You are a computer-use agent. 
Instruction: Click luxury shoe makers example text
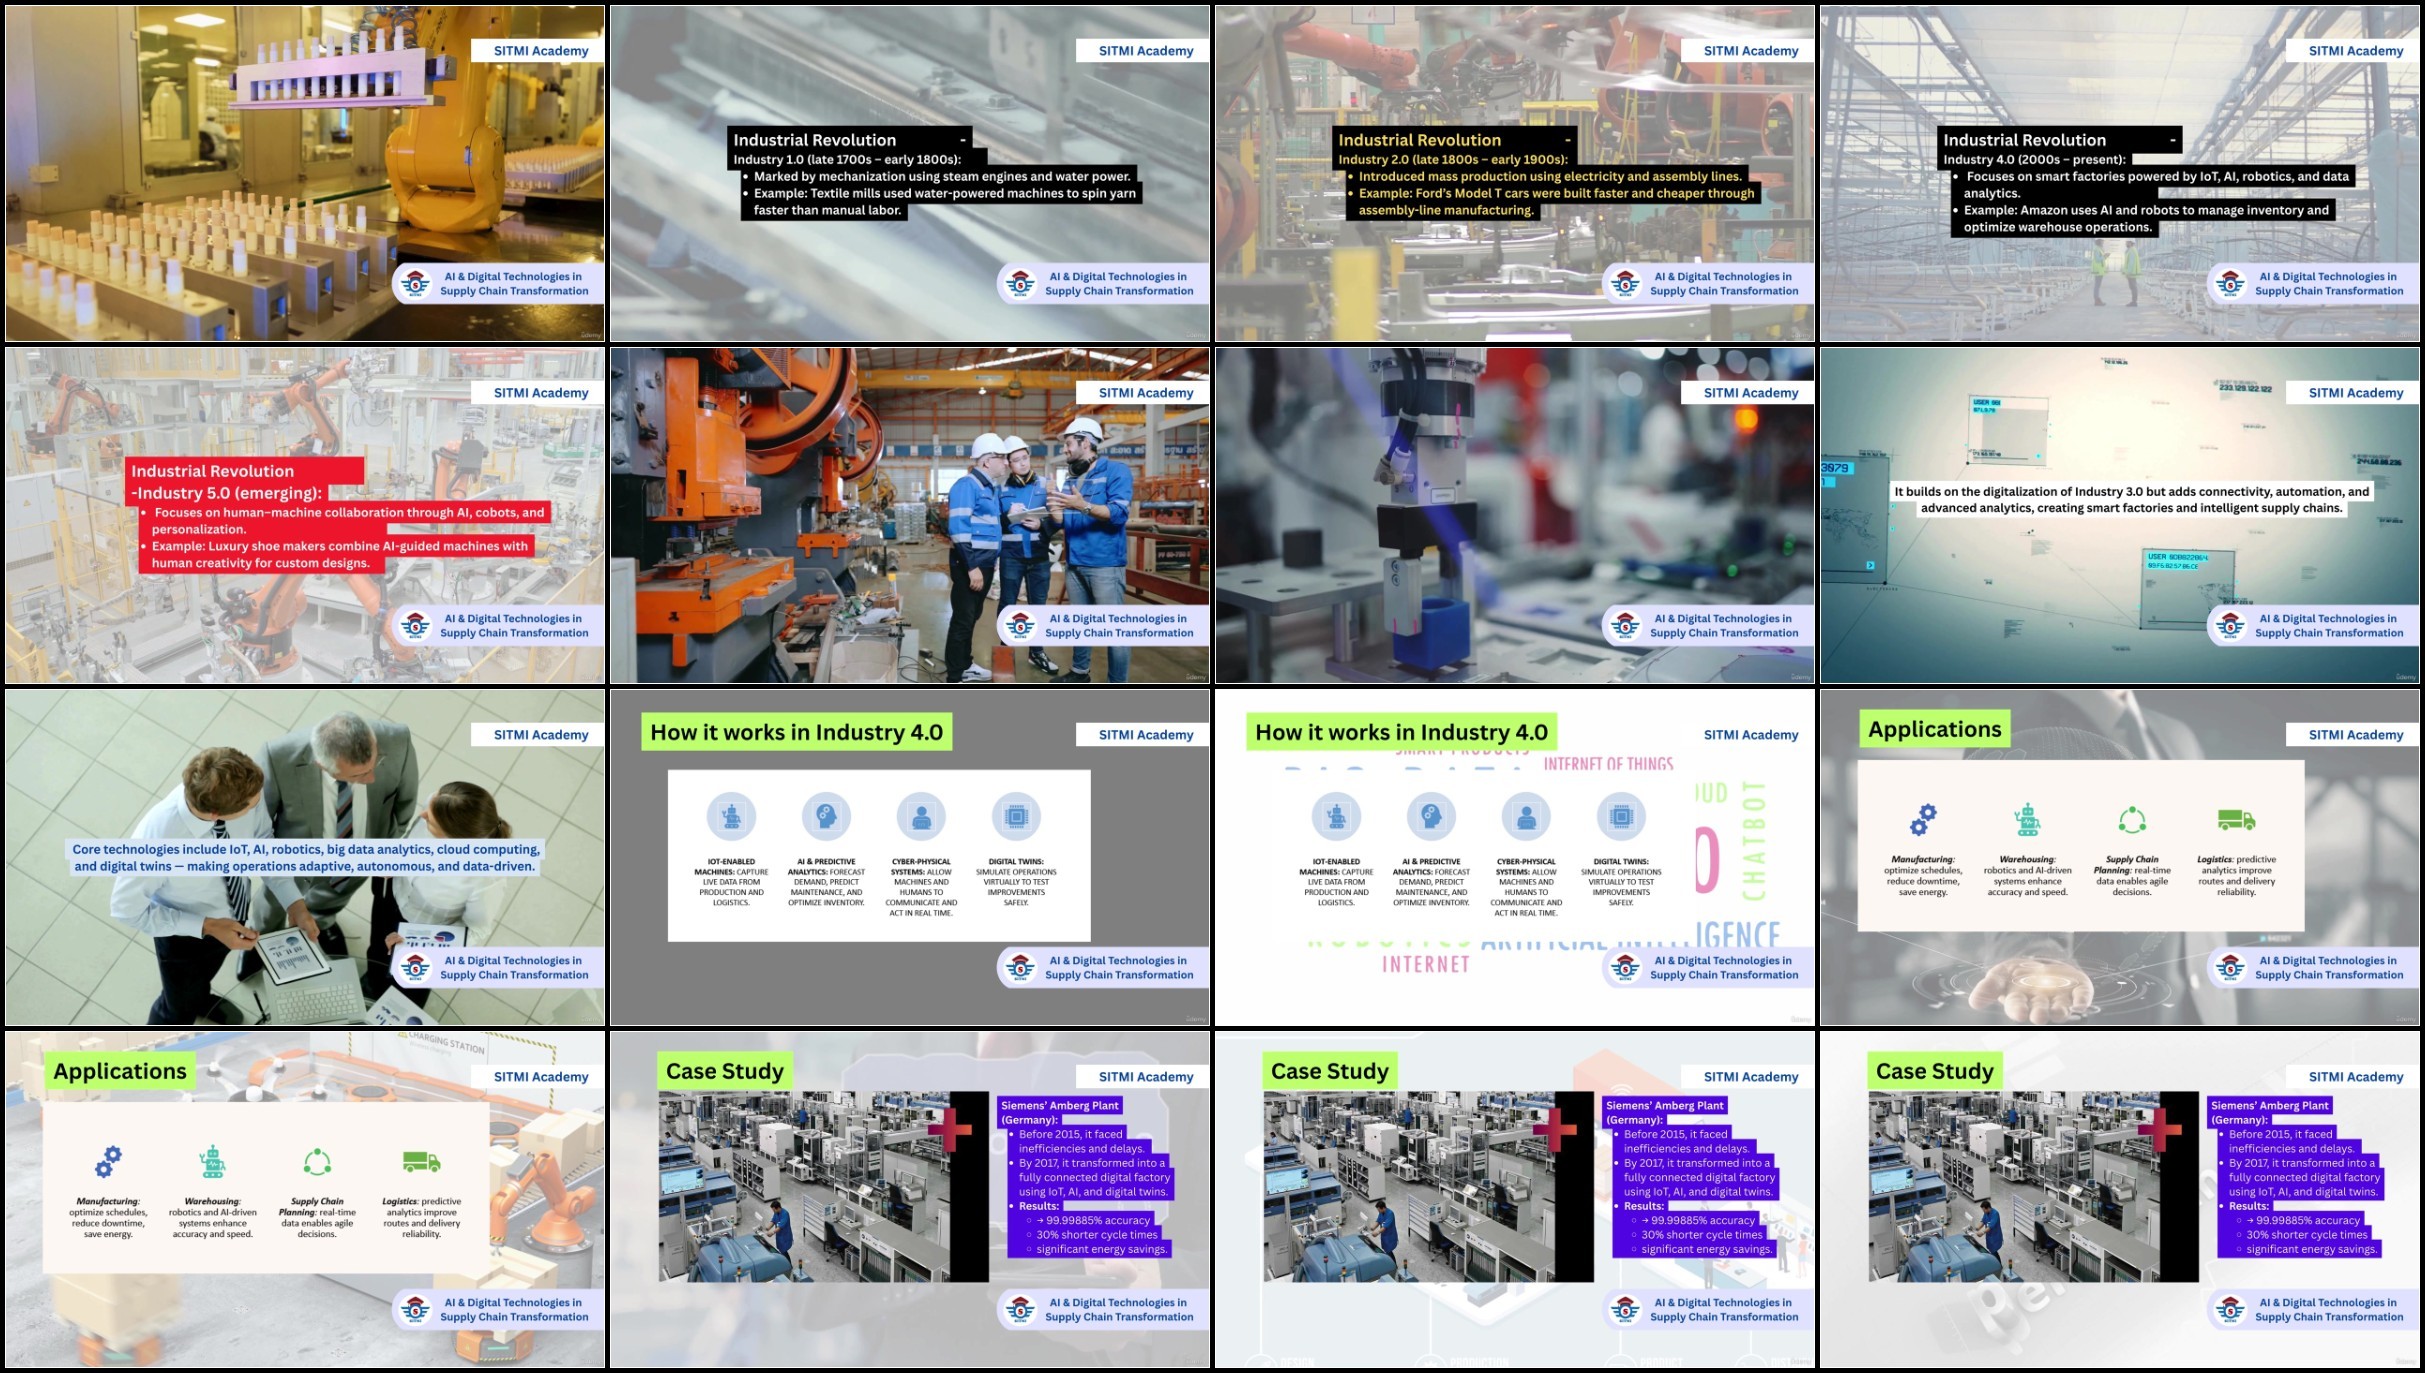click(338, 555)
